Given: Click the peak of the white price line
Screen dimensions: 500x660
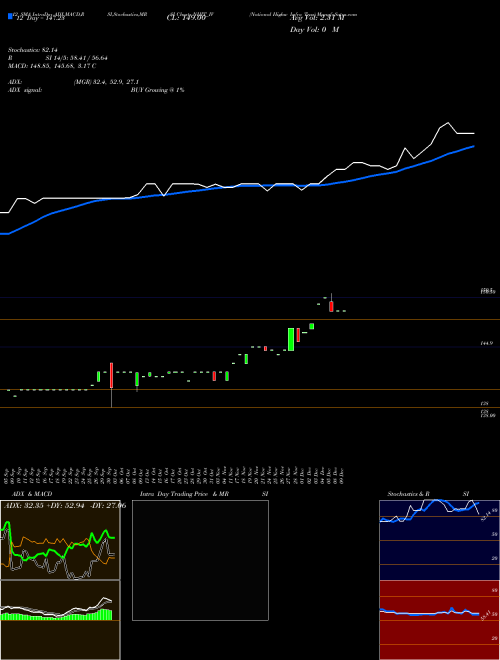Looking at the screenshot, I should pos(448,123).
